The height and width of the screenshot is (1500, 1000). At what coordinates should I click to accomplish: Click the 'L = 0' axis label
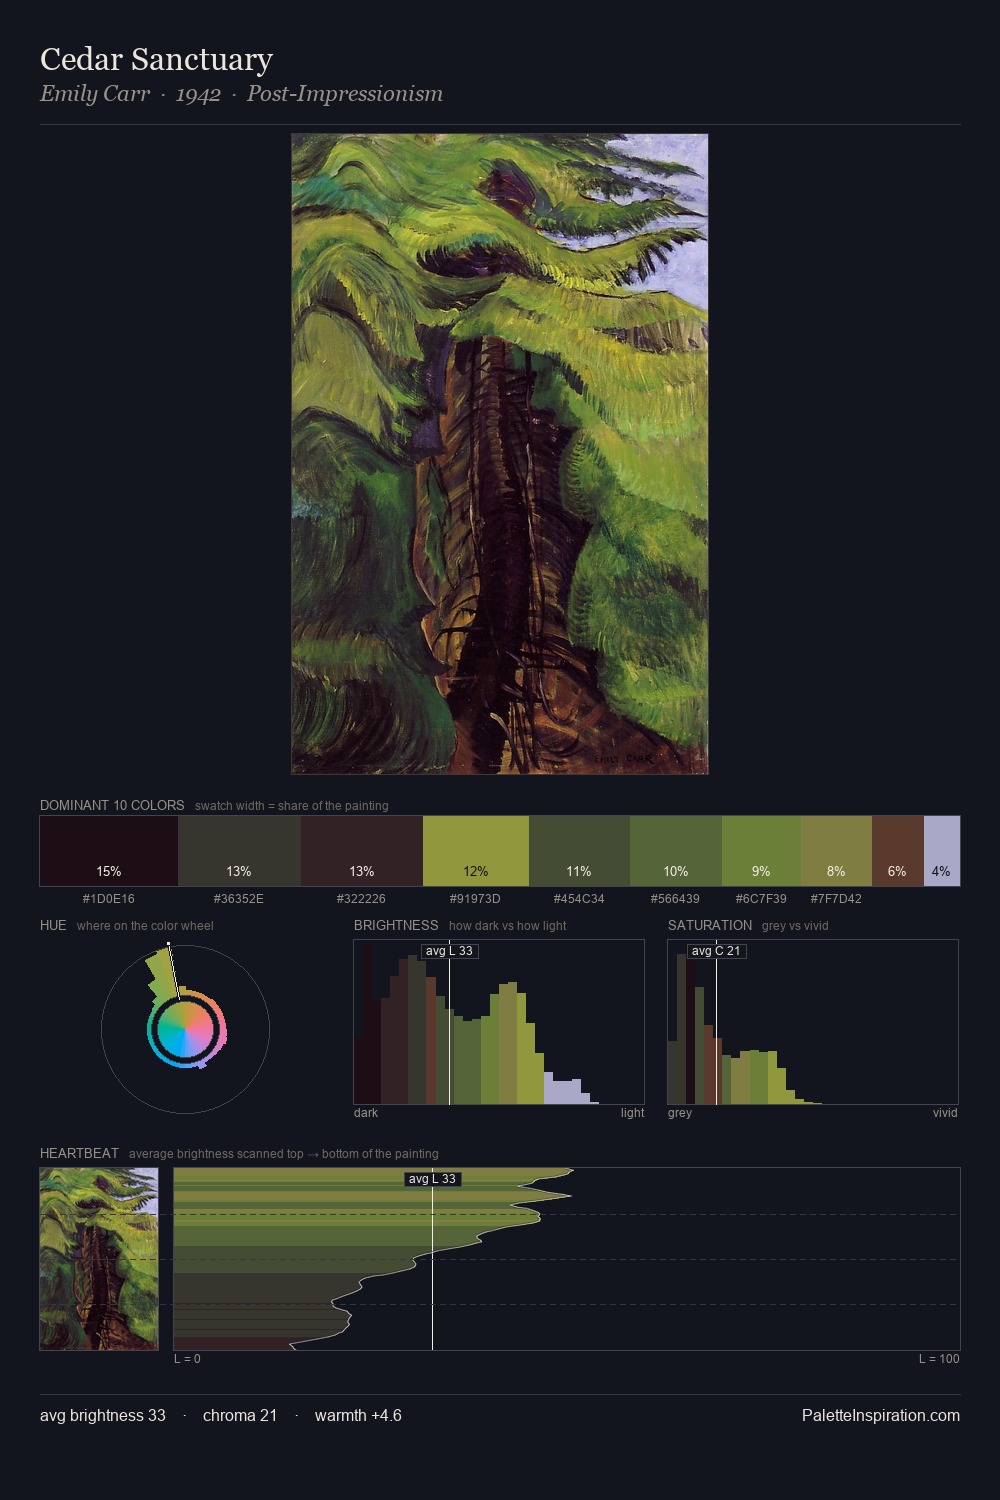187,1358
